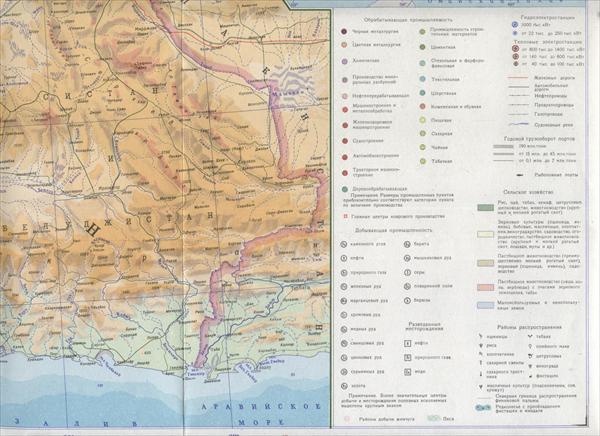Click the 'Рыболовные порты' black mark
Image resolution: width=600 pixels, height=436 pixels.
519,175
